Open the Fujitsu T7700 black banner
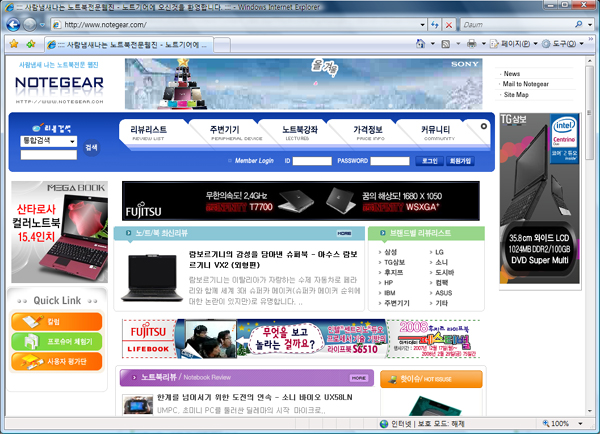Screen dimensions: 600x434 coord(300,201)
